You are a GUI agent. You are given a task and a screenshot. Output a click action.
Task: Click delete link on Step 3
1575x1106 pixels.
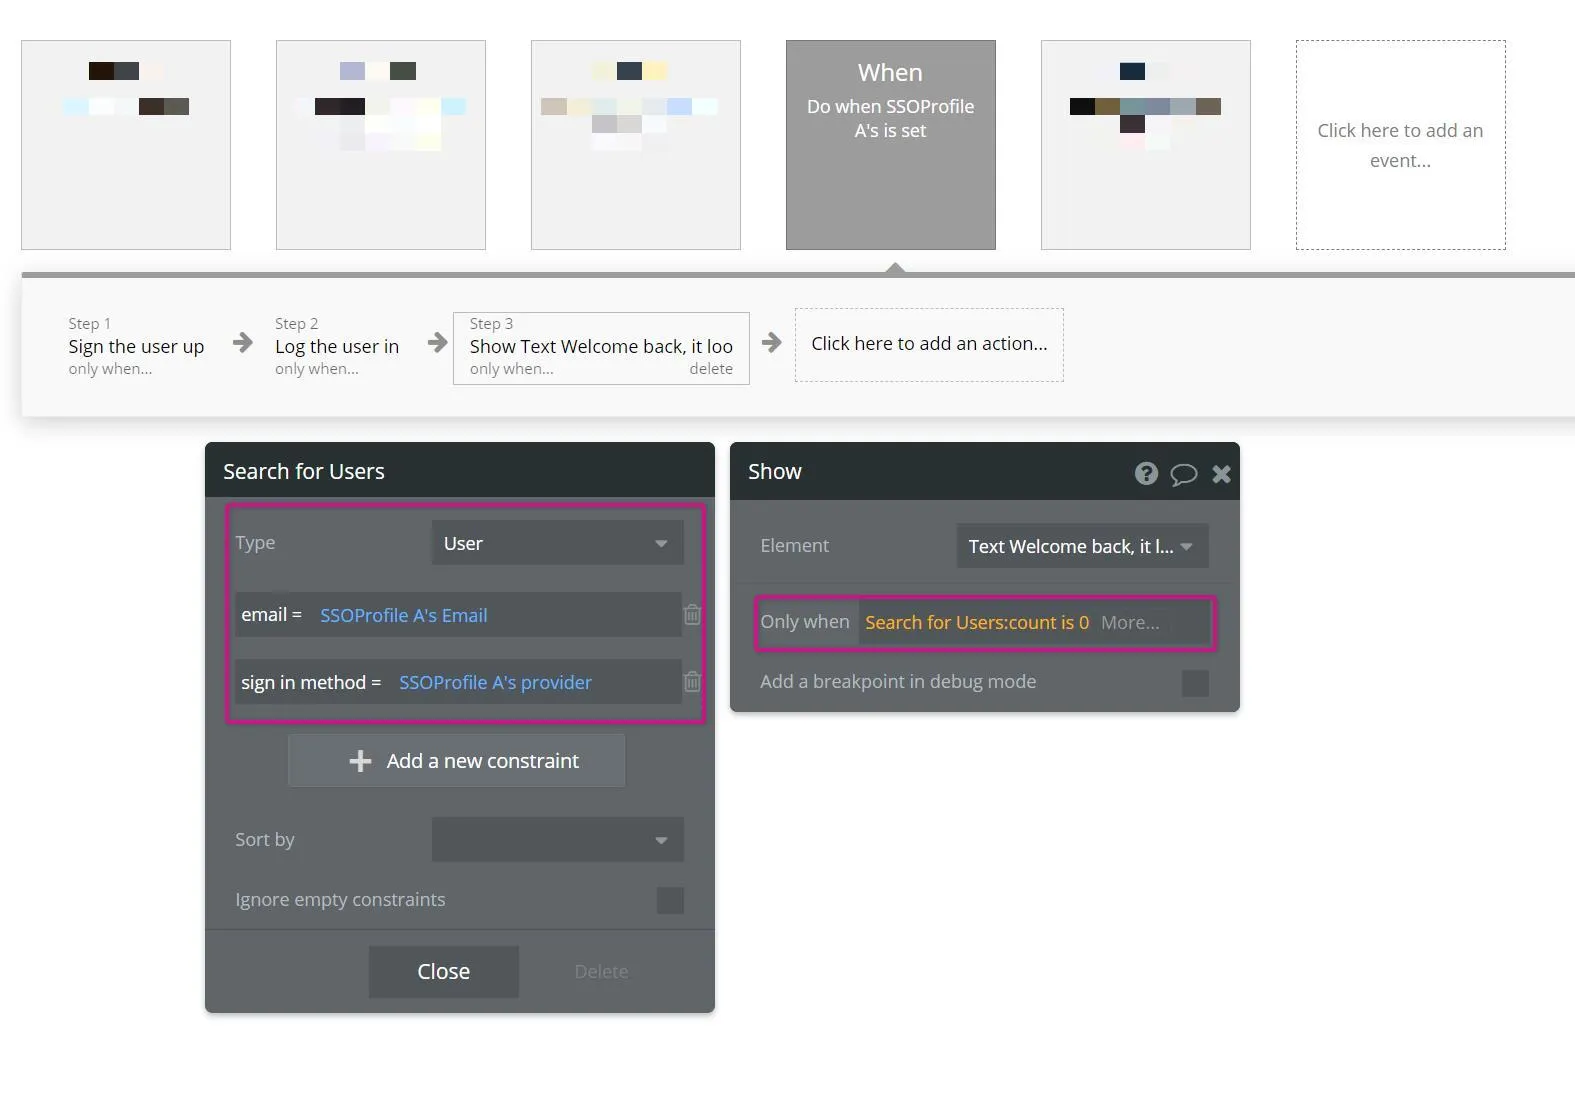click(711, 369)
